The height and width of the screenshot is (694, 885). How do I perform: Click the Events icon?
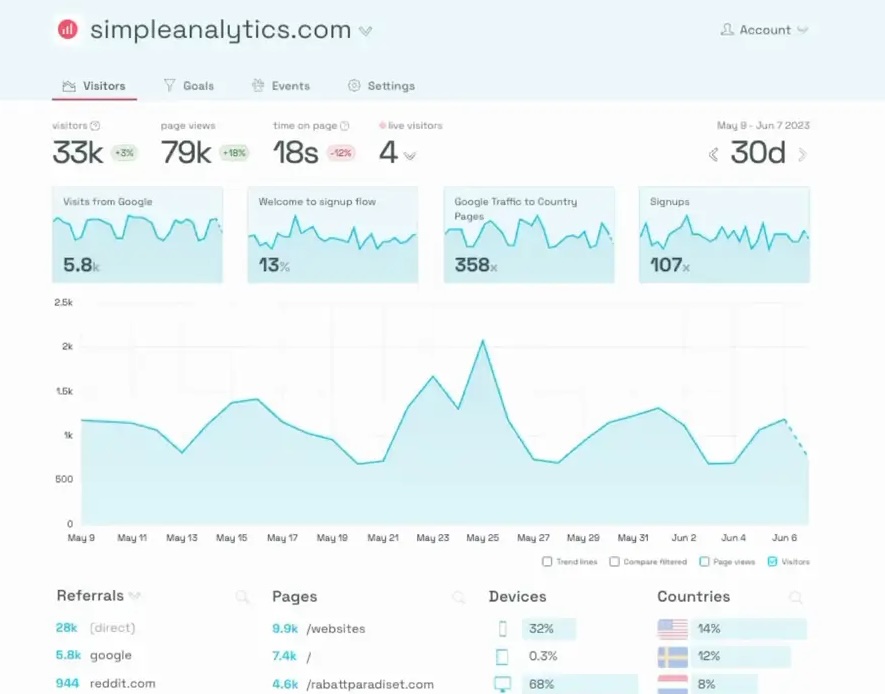pos(258,85)
